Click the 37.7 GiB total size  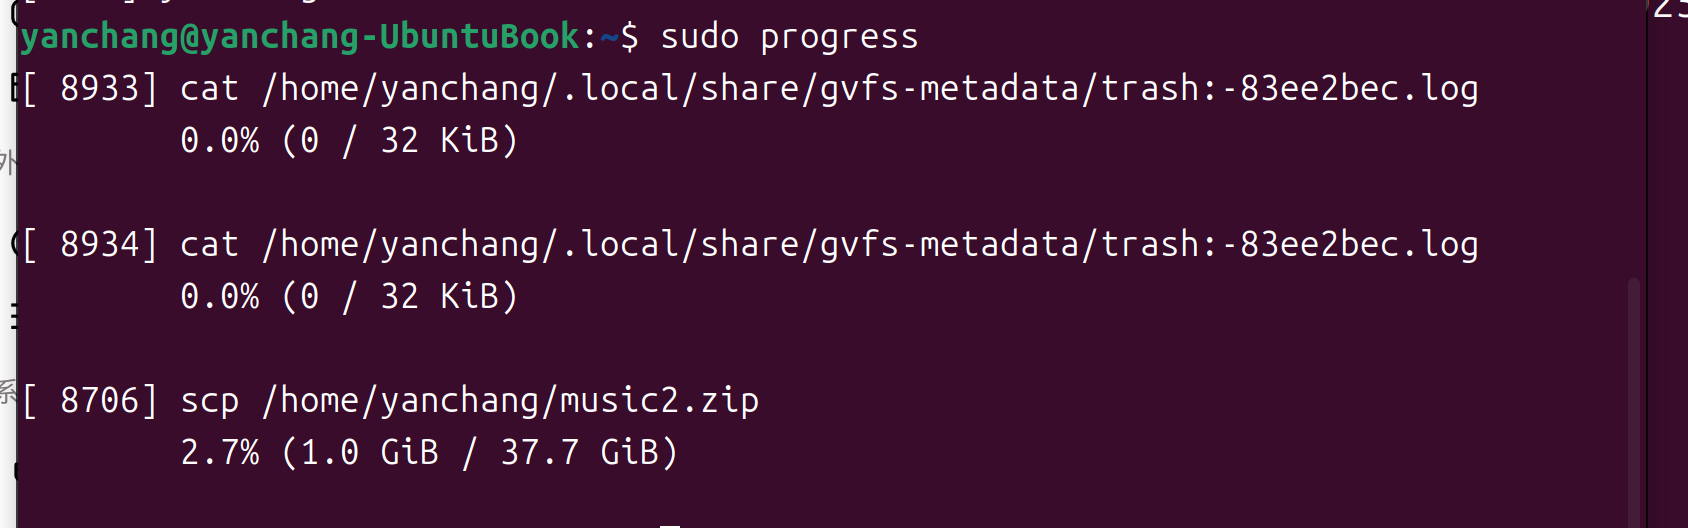pos(580,453)
